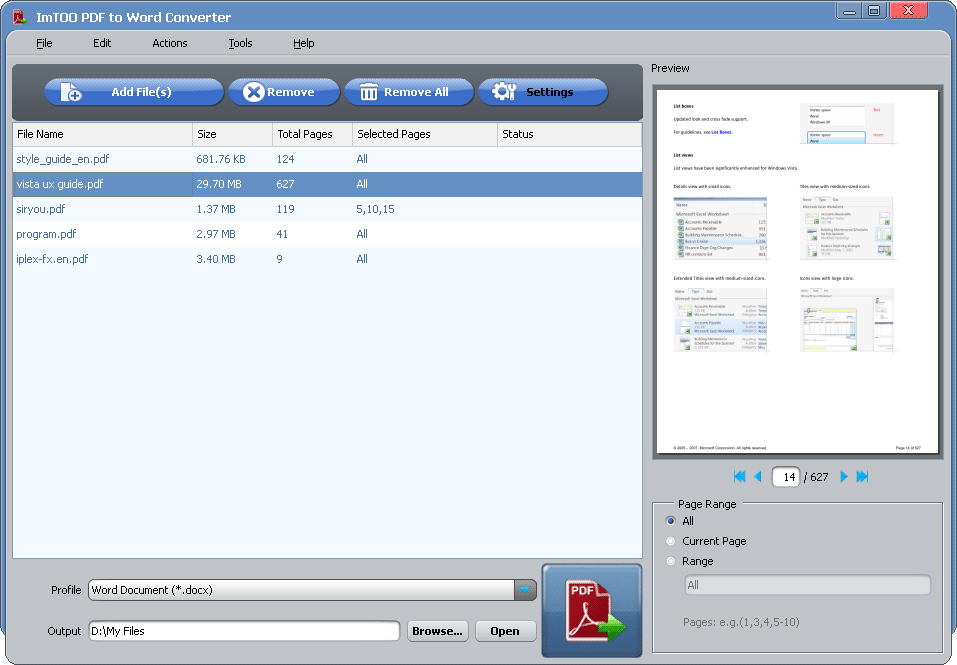Open the File menu
The image size is (957, 665).
[x=44, y=43]
